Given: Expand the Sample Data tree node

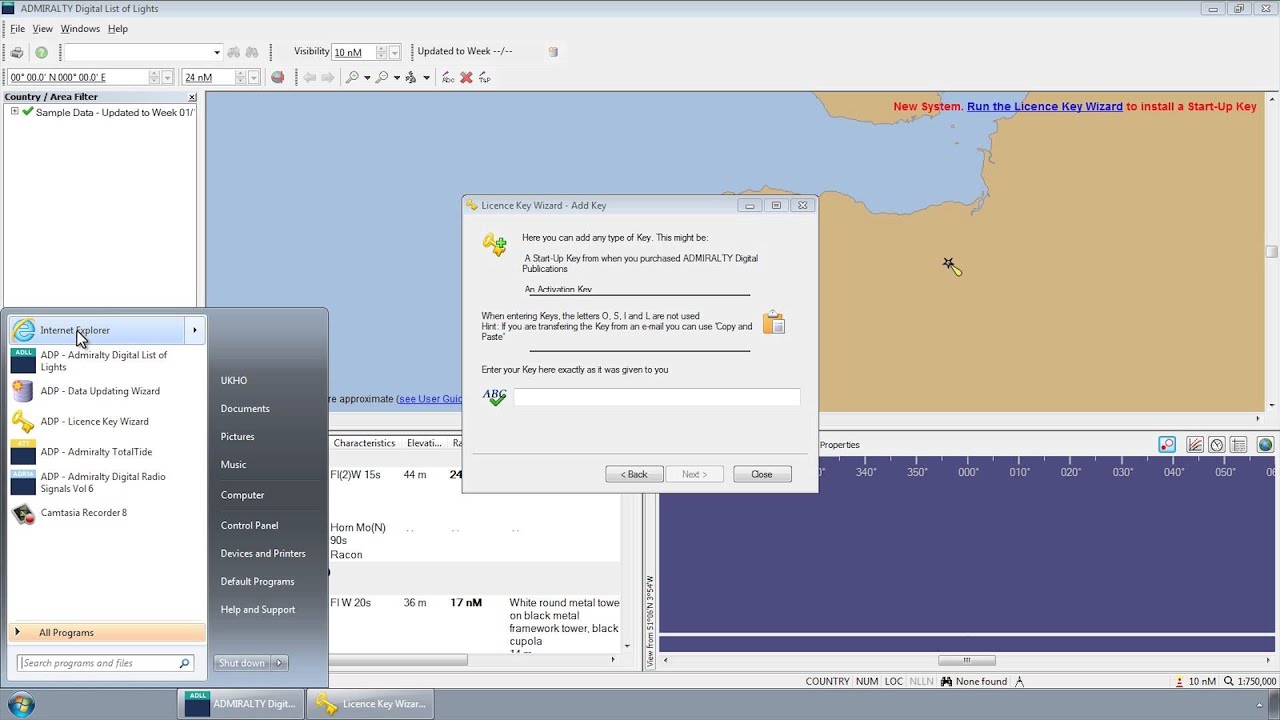Looking at the screenshot, I should point(14,112).
